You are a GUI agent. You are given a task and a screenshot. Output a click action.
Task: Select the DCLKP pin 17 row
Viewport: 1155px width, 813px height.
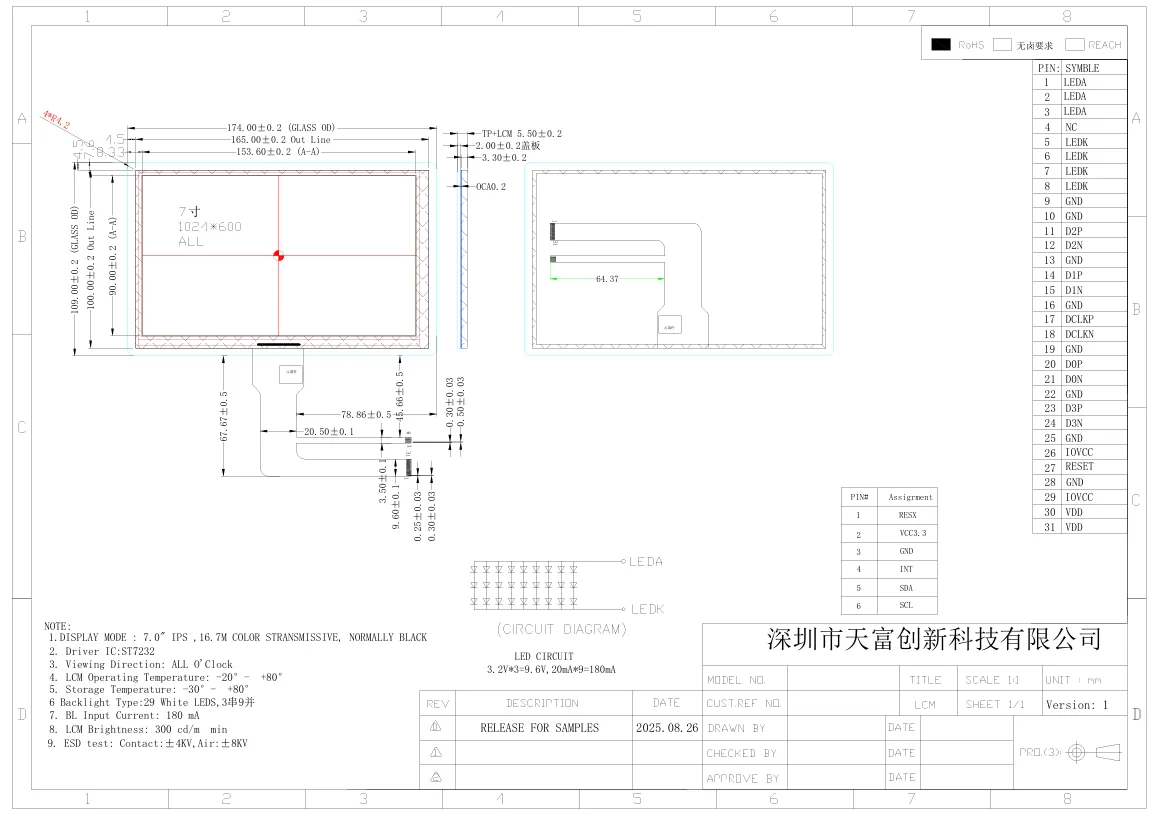click(x=1079, y=319)
